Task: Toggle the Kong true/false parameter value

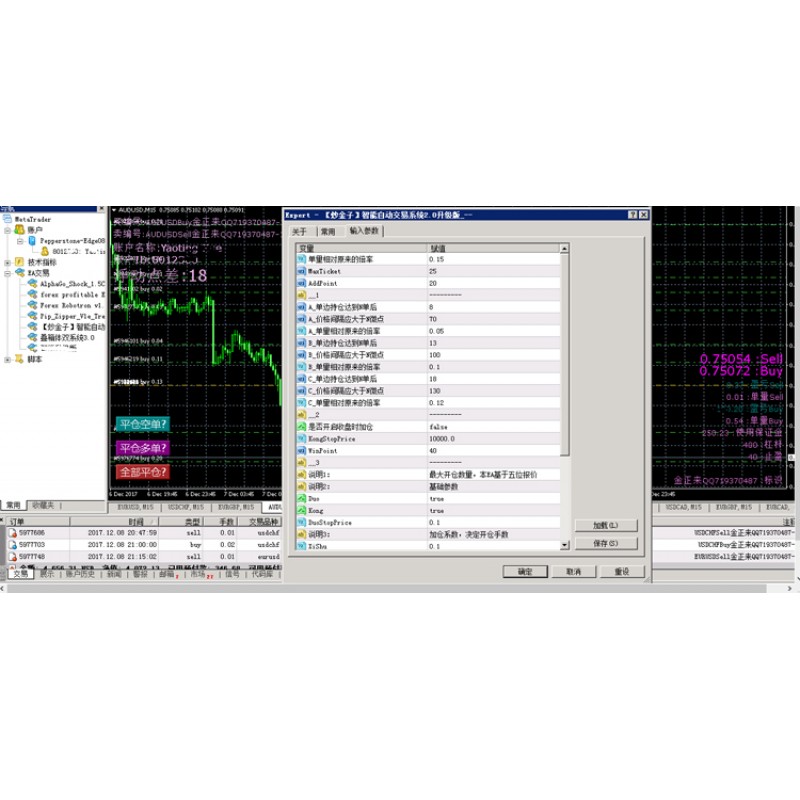Action: tap(437, 510)
